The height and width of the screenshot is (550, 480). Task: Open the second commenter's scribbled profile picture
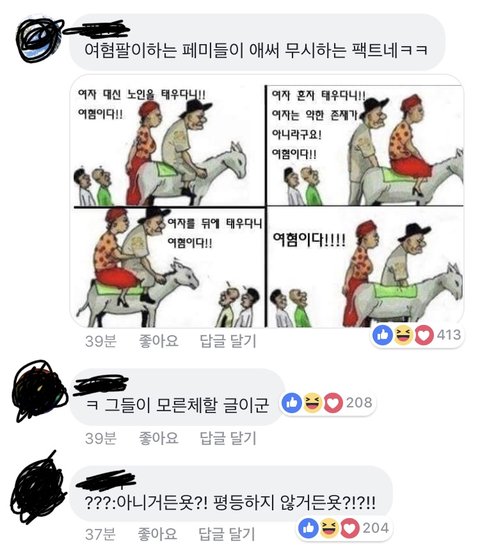39,391
